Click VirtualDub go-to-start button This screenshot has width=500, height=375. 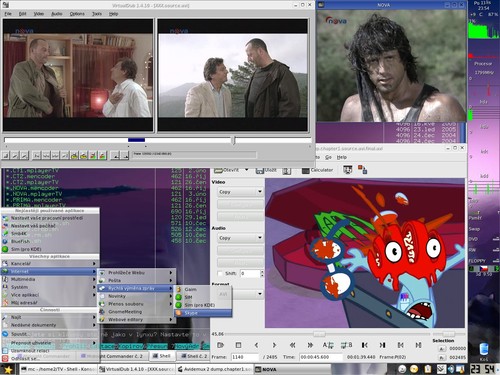(x=37, y=155)
